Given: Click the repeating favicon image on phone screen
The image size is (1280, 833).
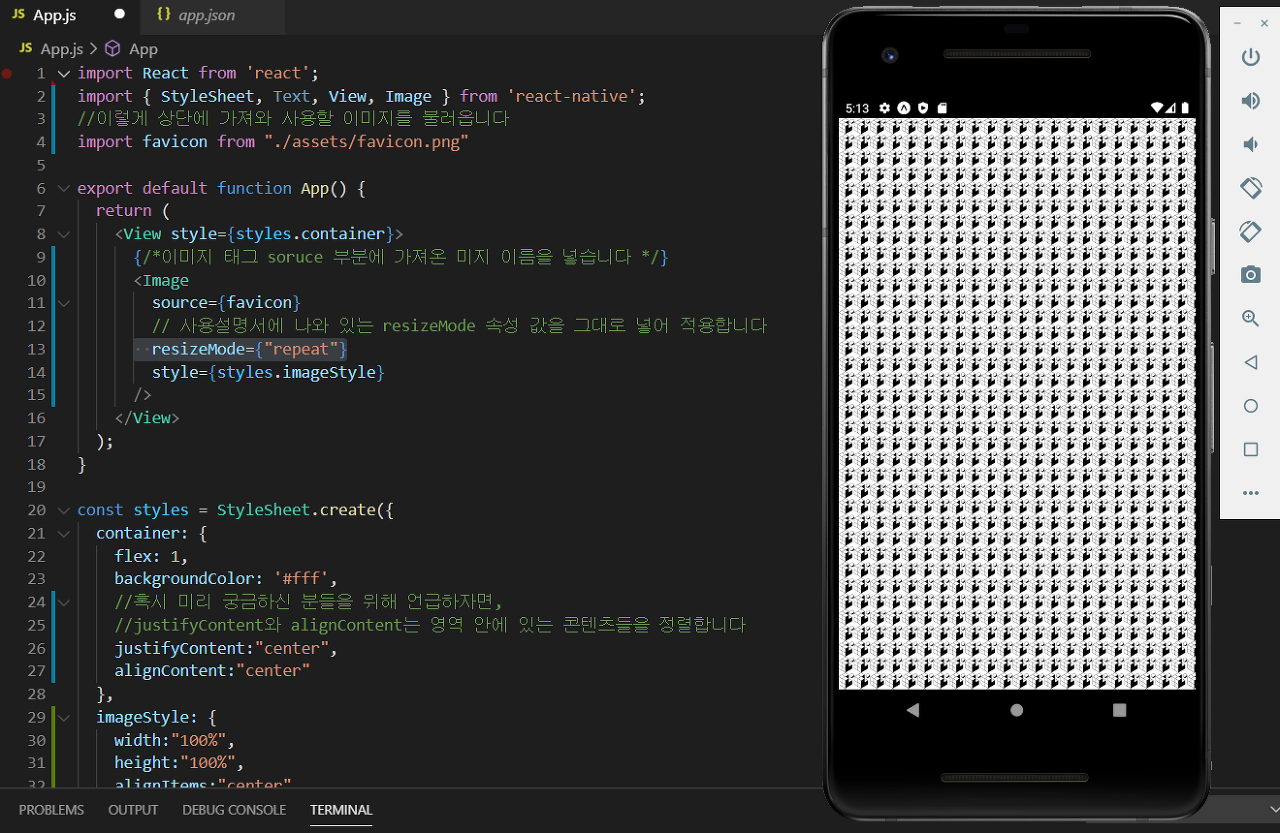Looking at the screenshot, I should 1017,403.
